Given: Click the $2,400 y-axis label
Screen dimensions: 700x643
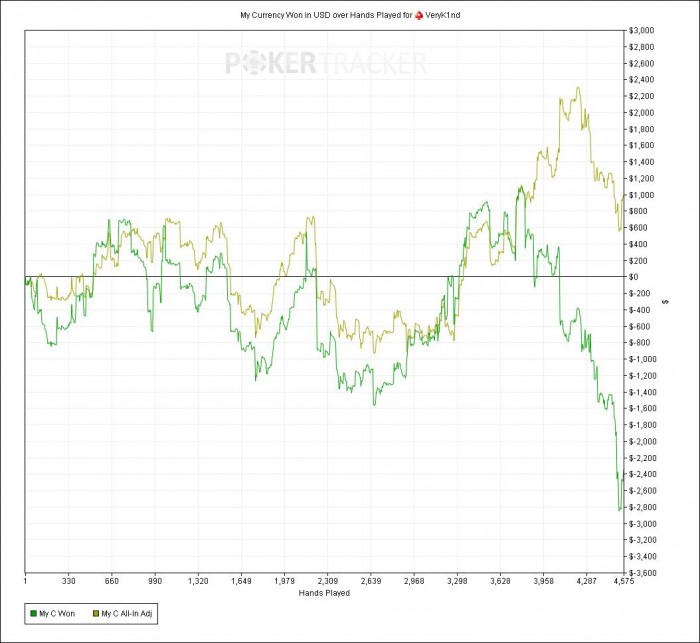Looking at the screenshot, I should (x=642, y=79).
